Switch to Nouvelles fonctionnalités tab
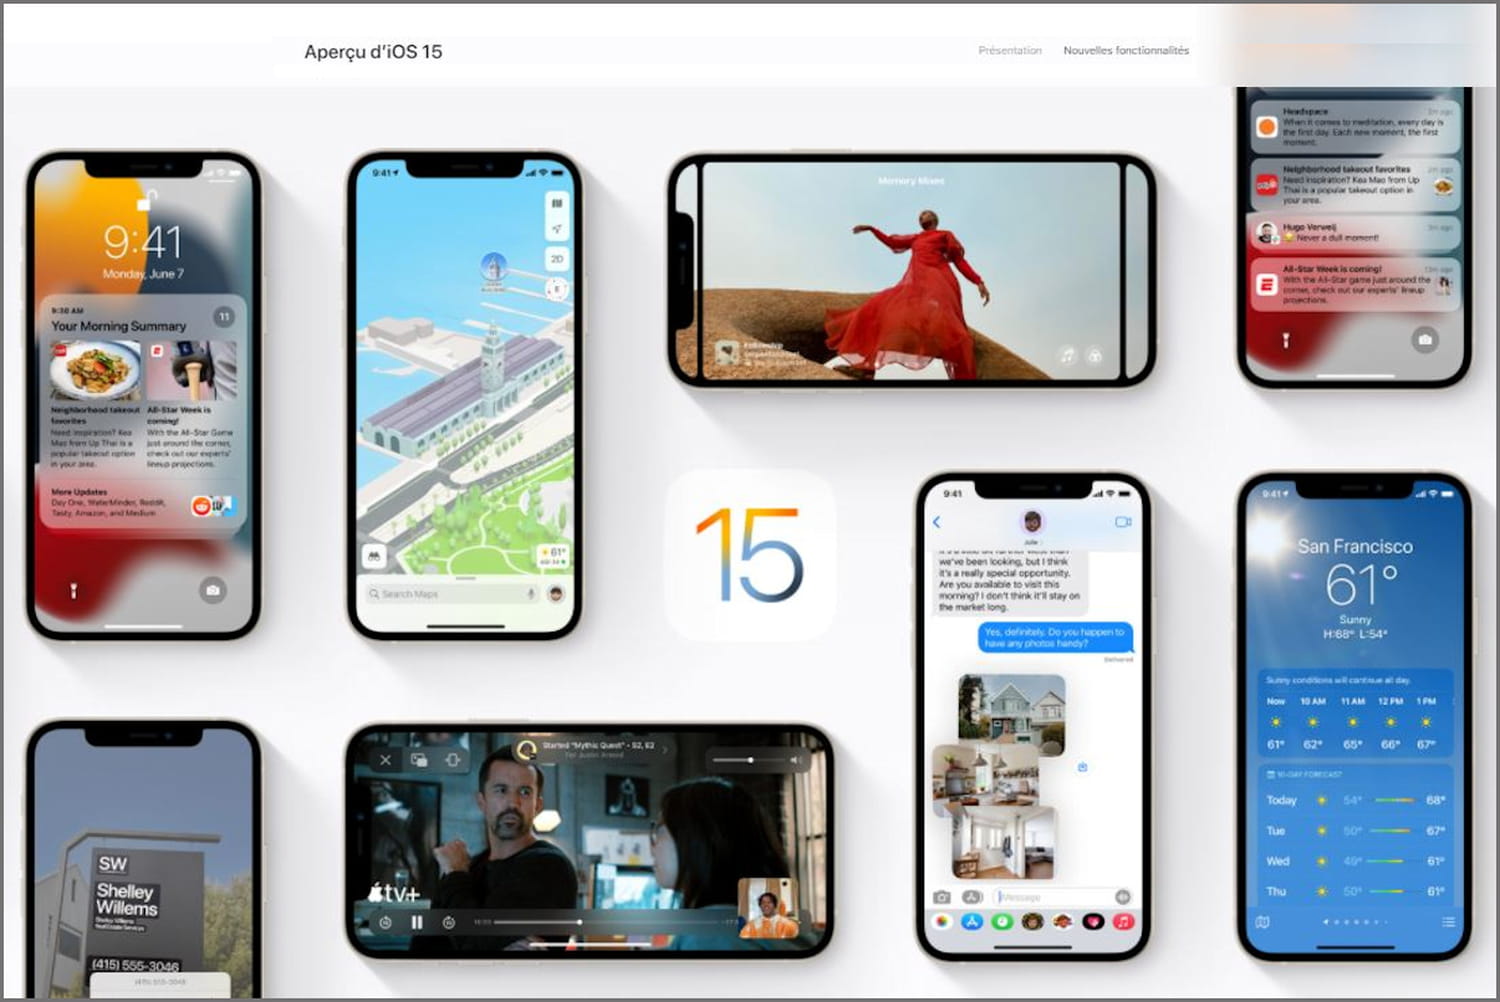This screenshot has width=1500, height=1002. [x=1125, y=50]
